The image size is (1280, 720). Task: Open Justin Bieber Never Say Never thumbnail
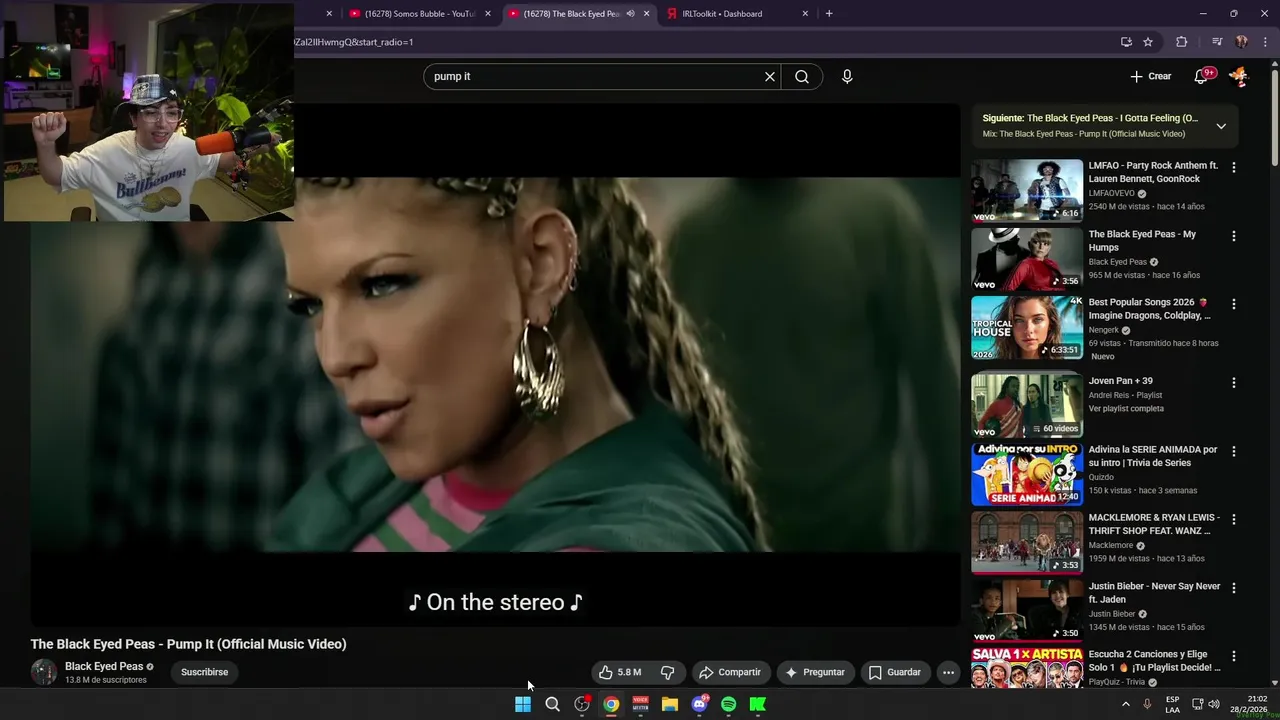pyautogui.click(x=1027, y=610)
